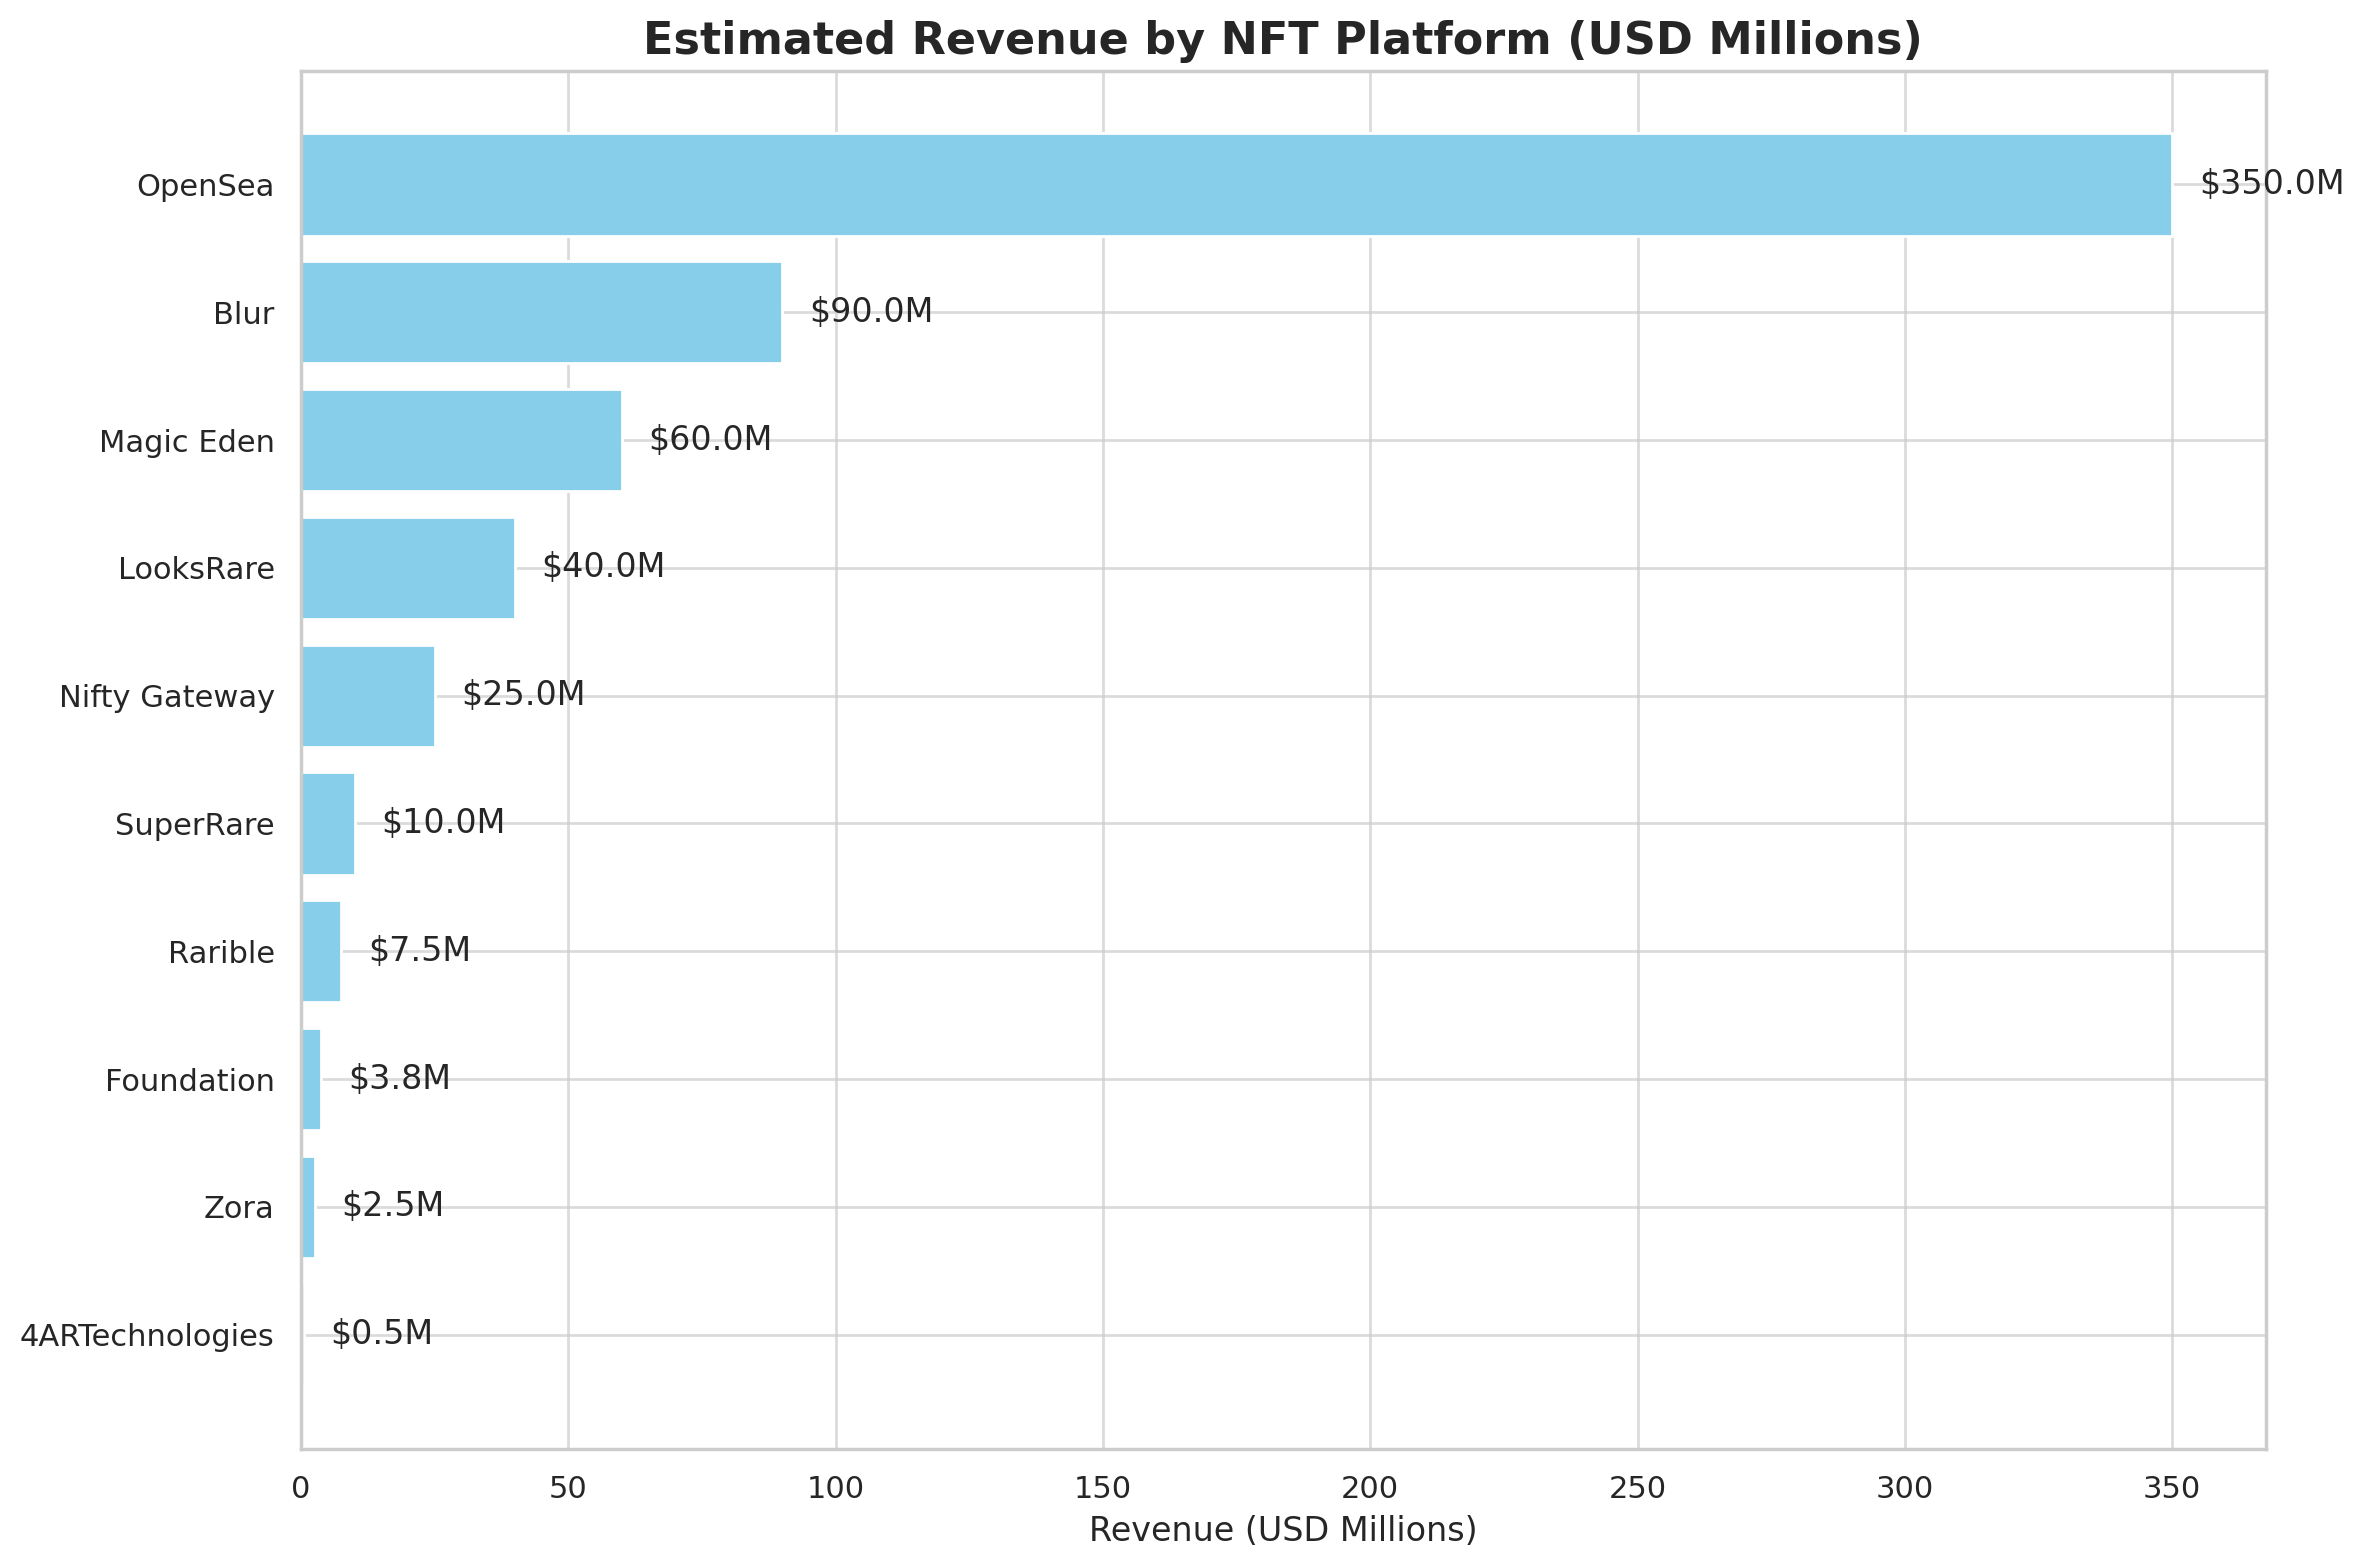Click the Magic Eden bar
The height and width of the screenshot is (1568, 2364).
(x=461, y=441)
